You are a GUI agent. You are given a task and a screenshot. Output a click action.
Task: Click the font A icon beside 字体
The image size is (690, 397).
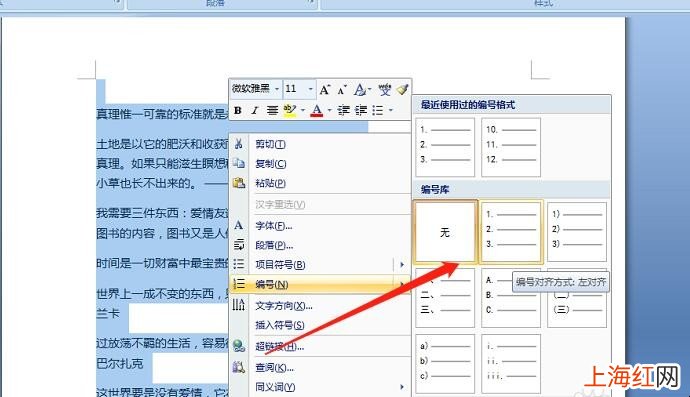tap(239, 225)
